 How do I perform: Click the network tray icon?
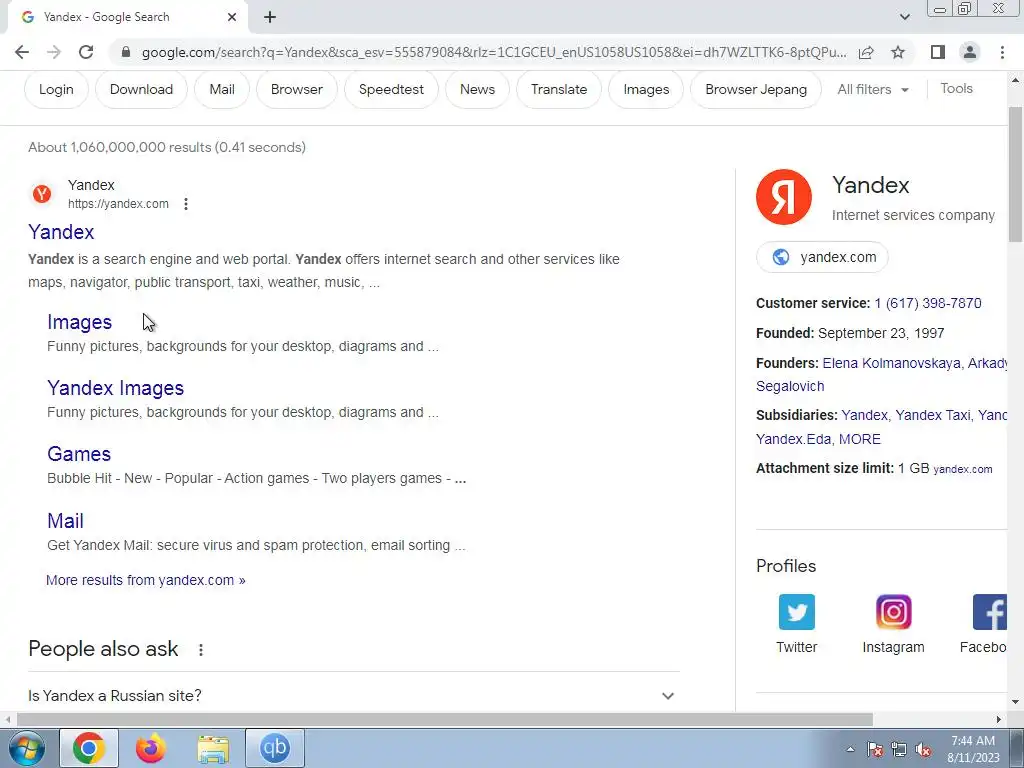pyautogui.click(x=899, y=750)
